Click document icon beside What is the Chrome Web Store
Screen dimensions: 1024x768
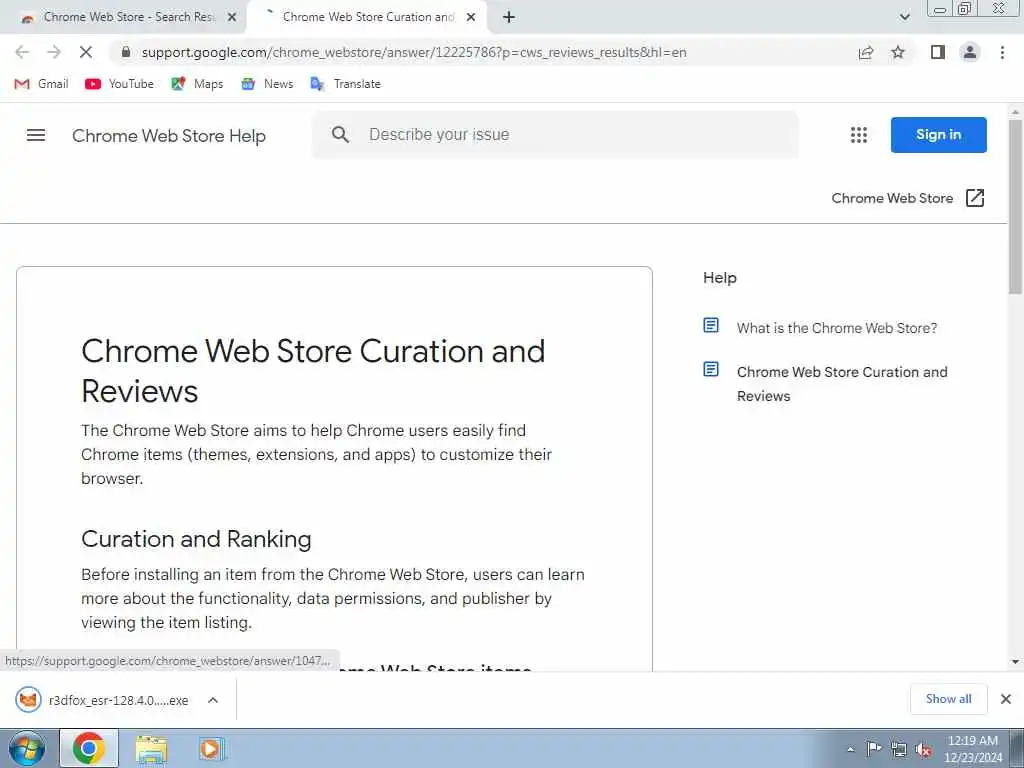point(711,325)
